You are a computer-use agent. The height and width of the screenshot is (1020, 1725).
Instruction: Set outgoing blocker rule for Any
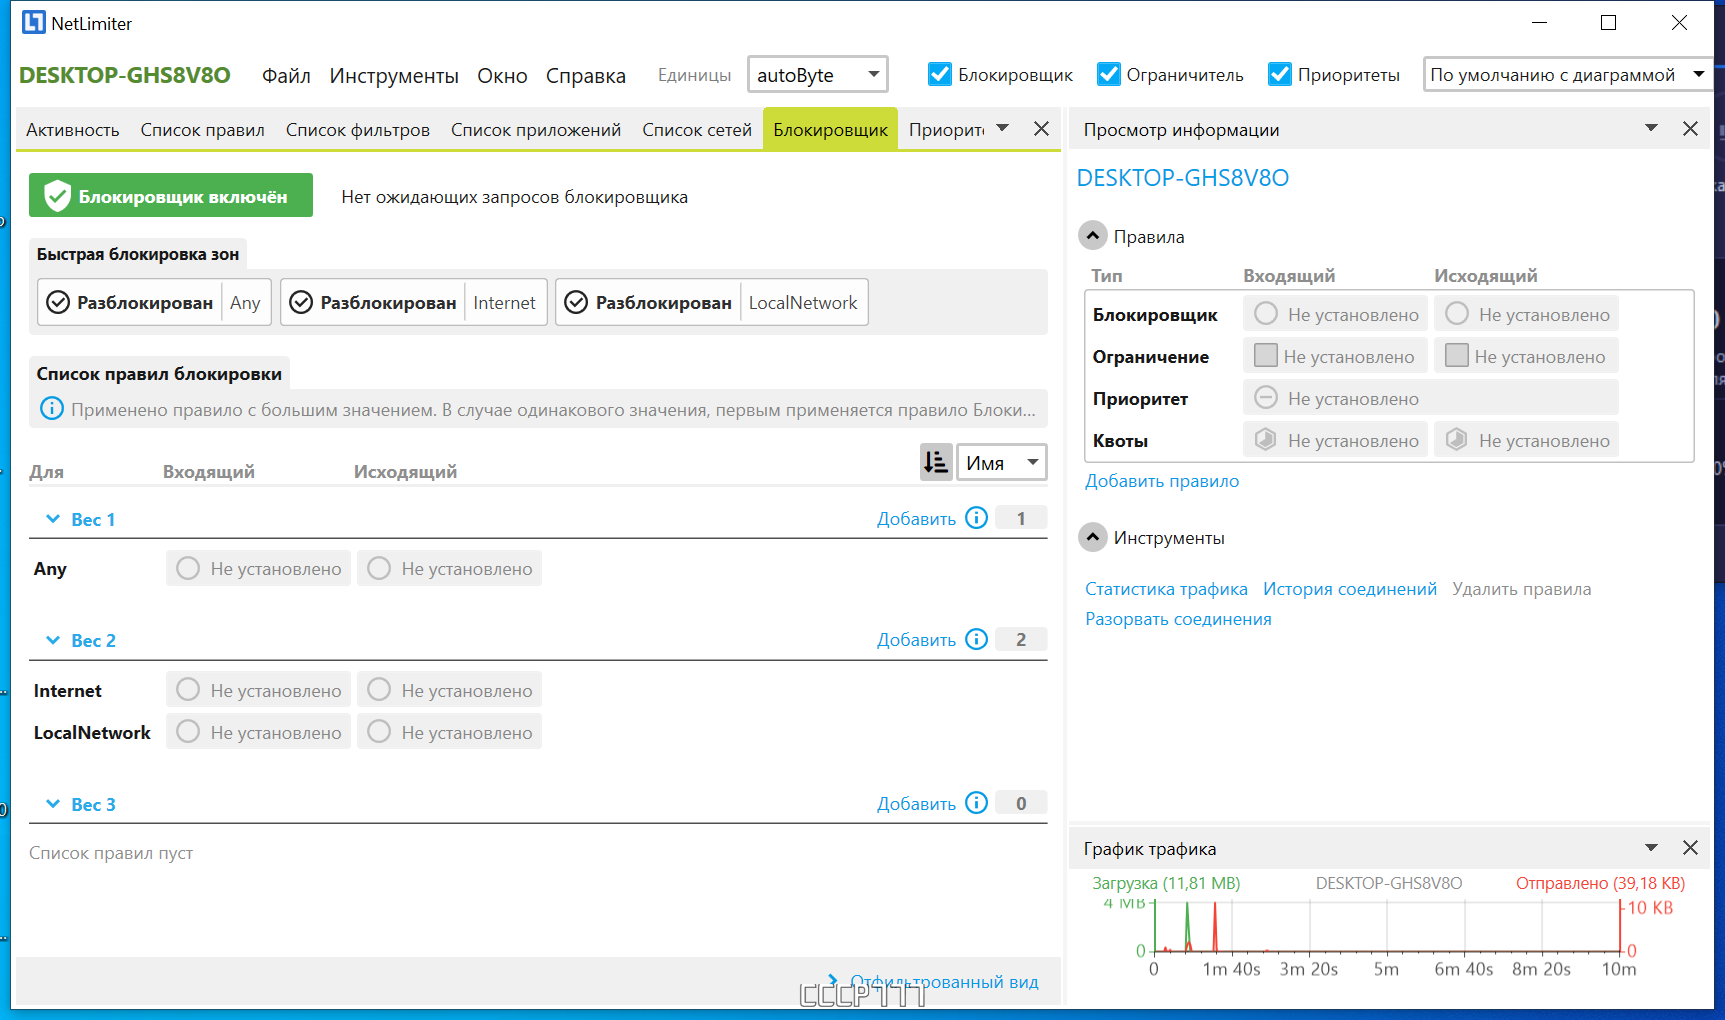click(x=450, y=568)
